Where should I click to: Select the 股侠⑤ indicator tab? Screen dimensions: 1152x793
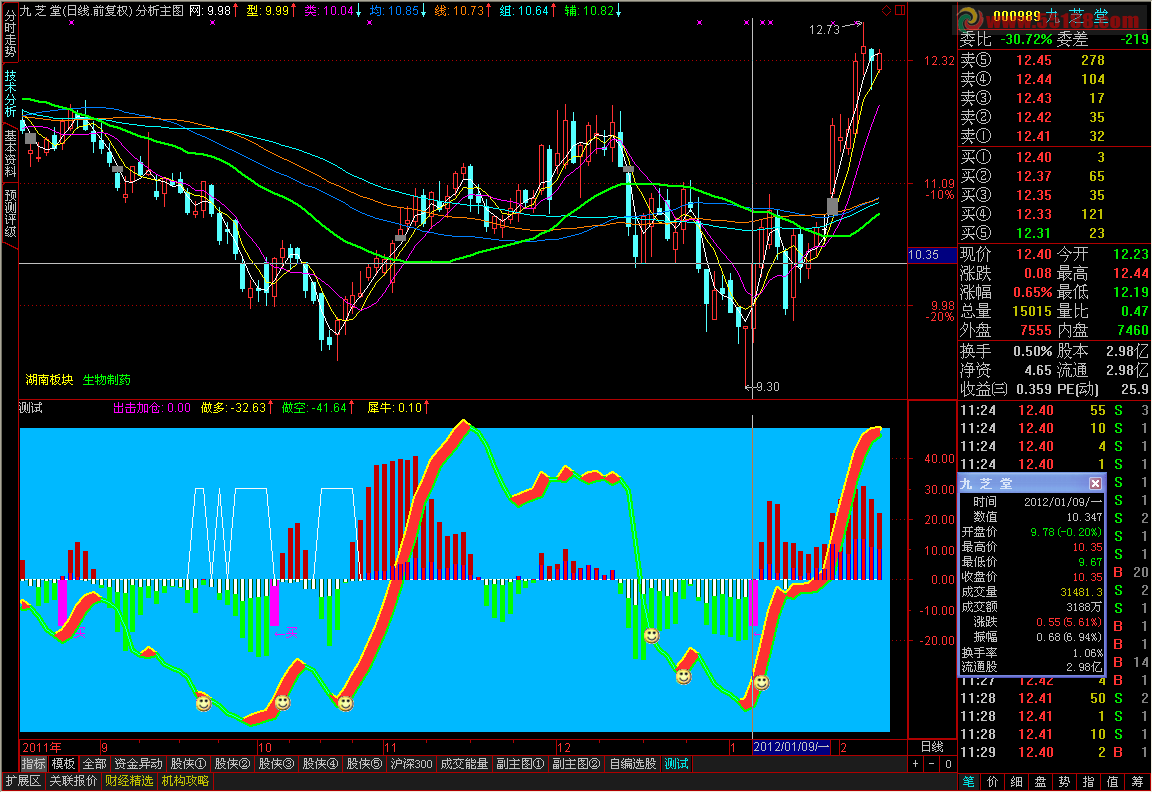(x=364, y=764)
